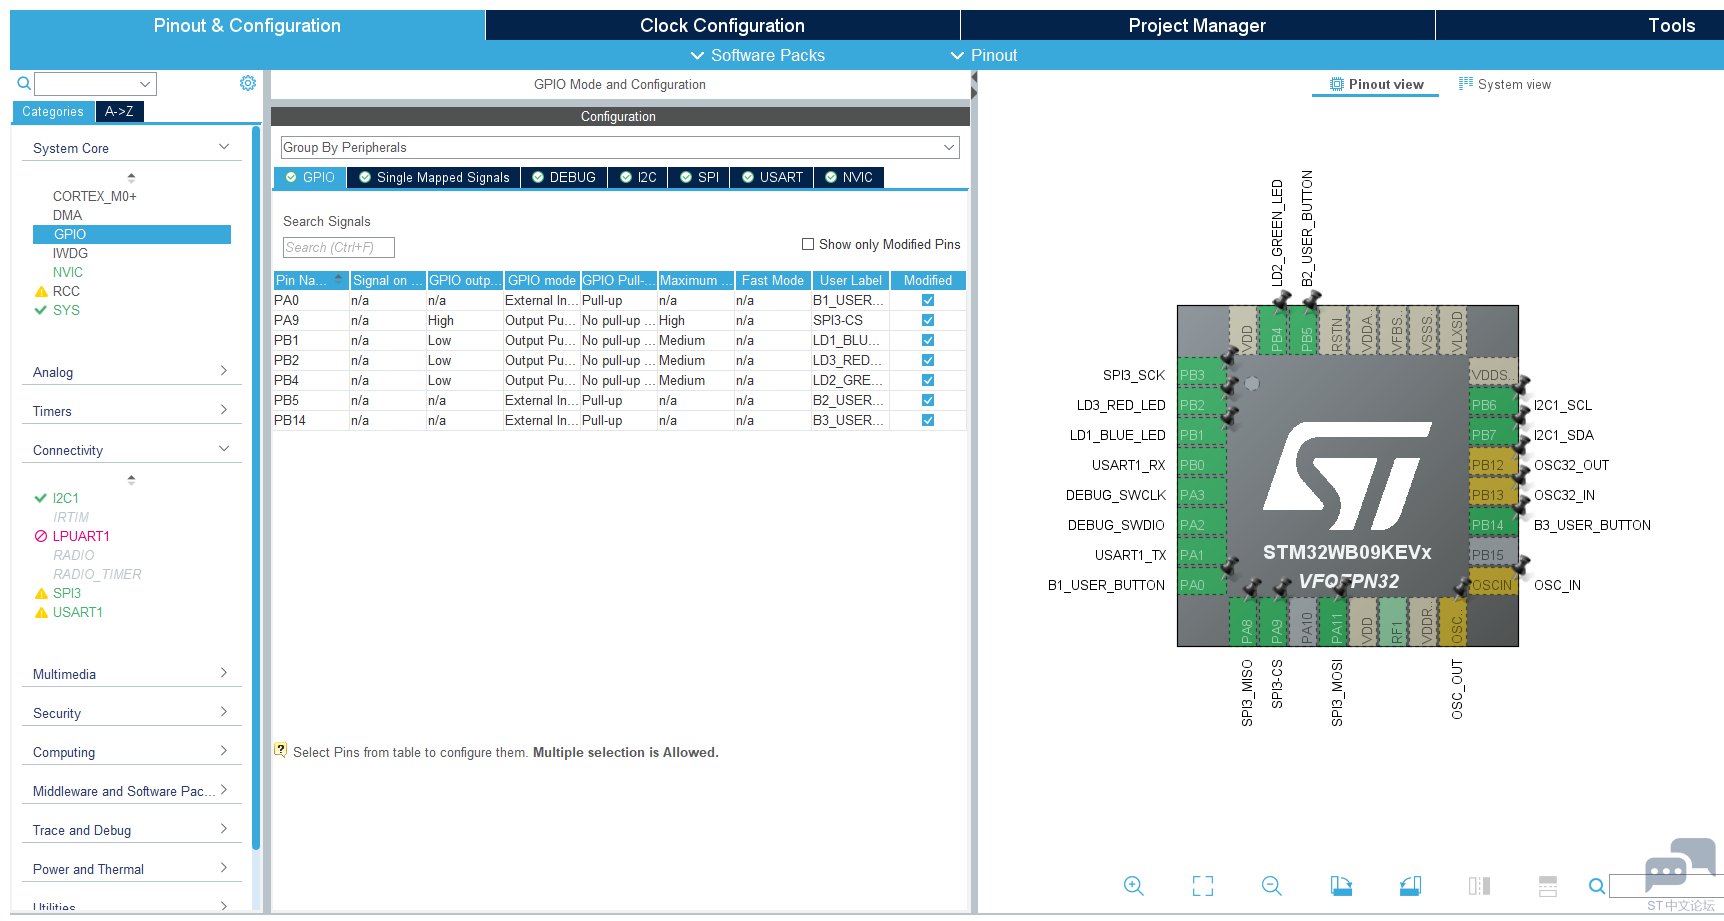The height and width of the screenshot is (921, 1724).
Task: Select pin PB5 on the chip
Action: [1304, 331]
